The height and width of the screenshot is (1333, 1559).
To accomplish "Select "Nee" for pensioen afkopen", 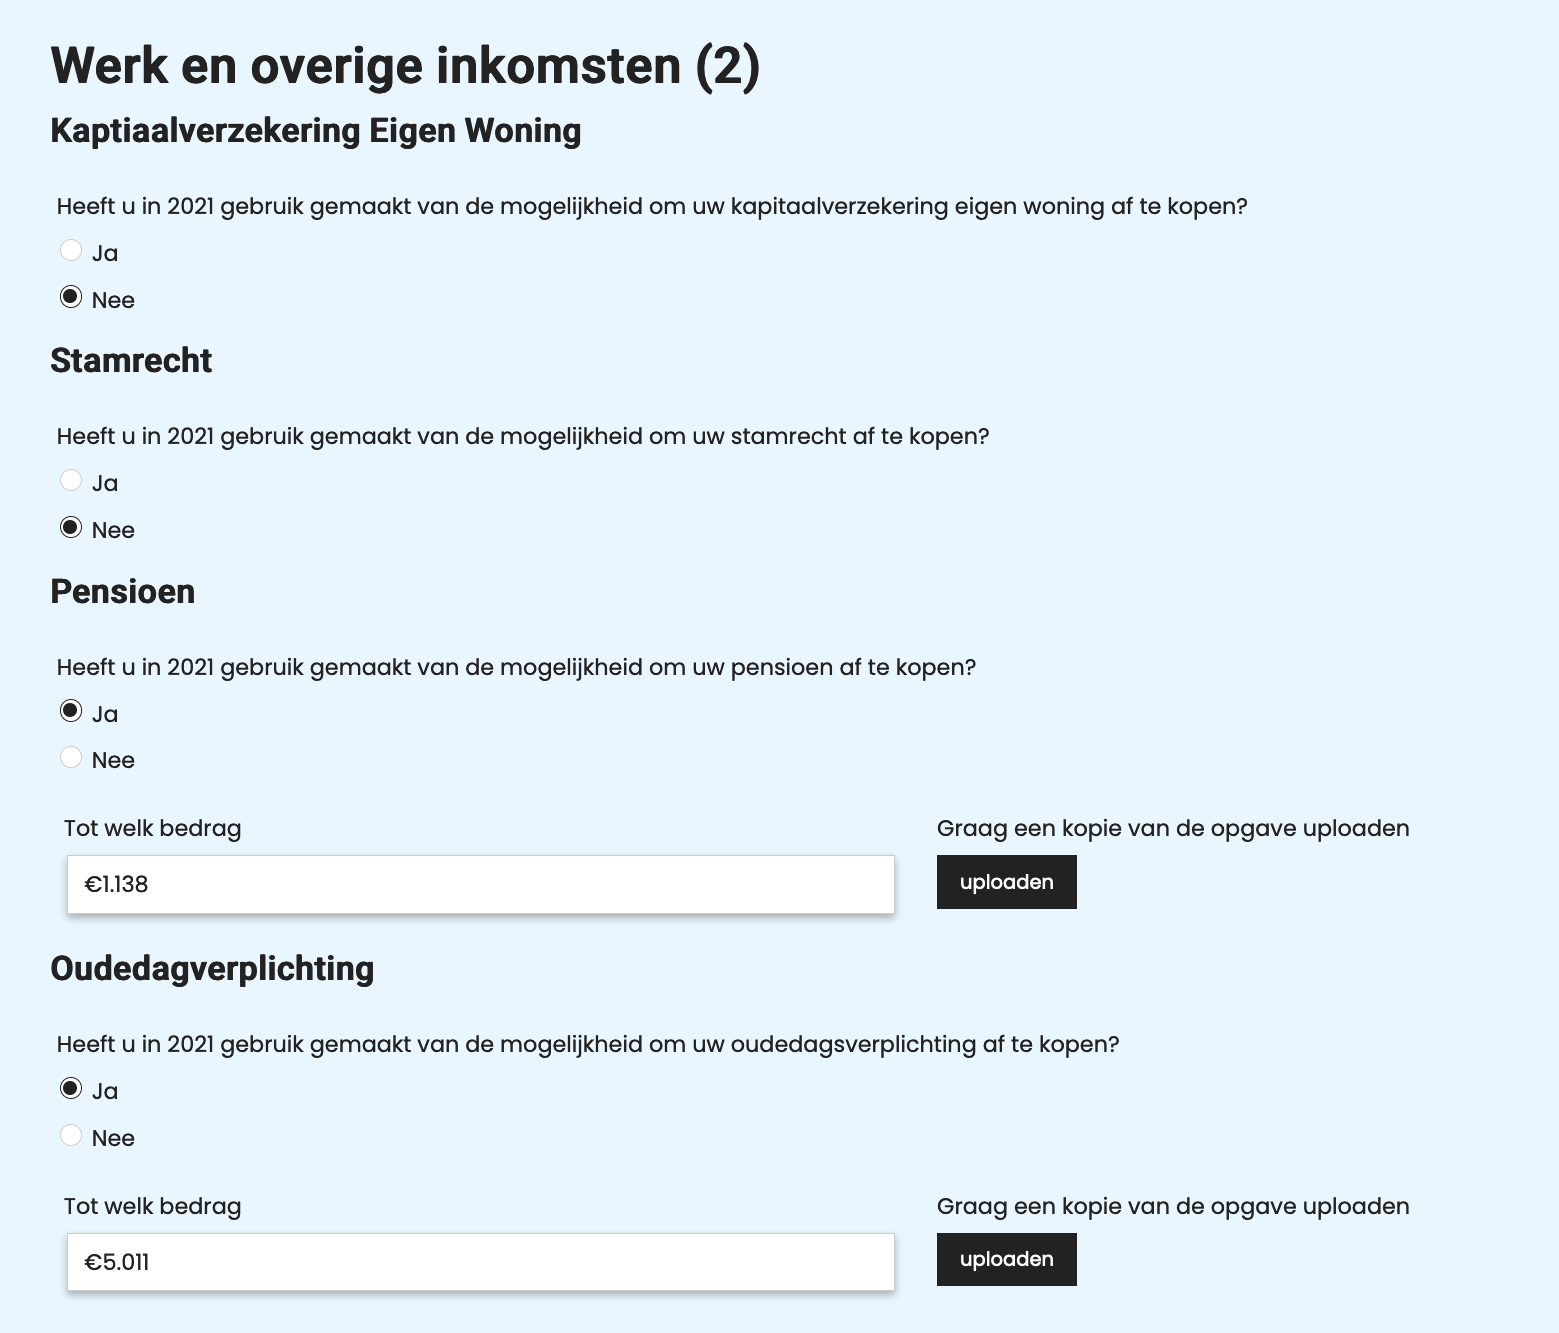I will click(71, 757).
